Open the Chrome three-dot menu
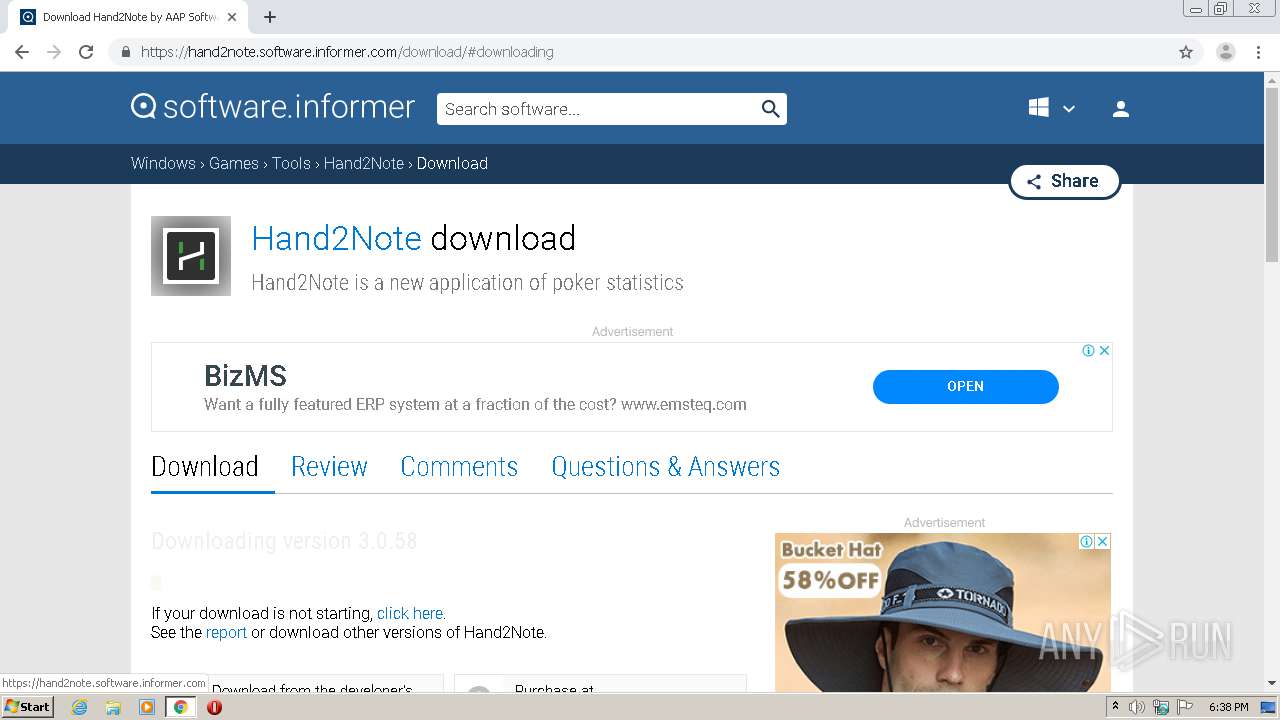1280x720 pixels. (1258, 52)
